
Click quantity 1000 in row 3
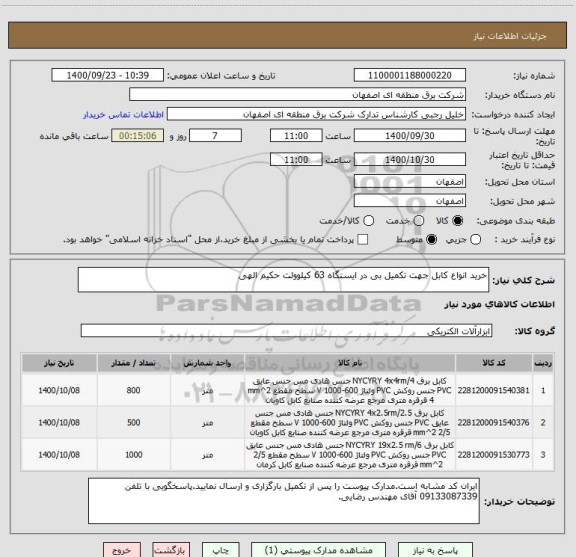133,455
